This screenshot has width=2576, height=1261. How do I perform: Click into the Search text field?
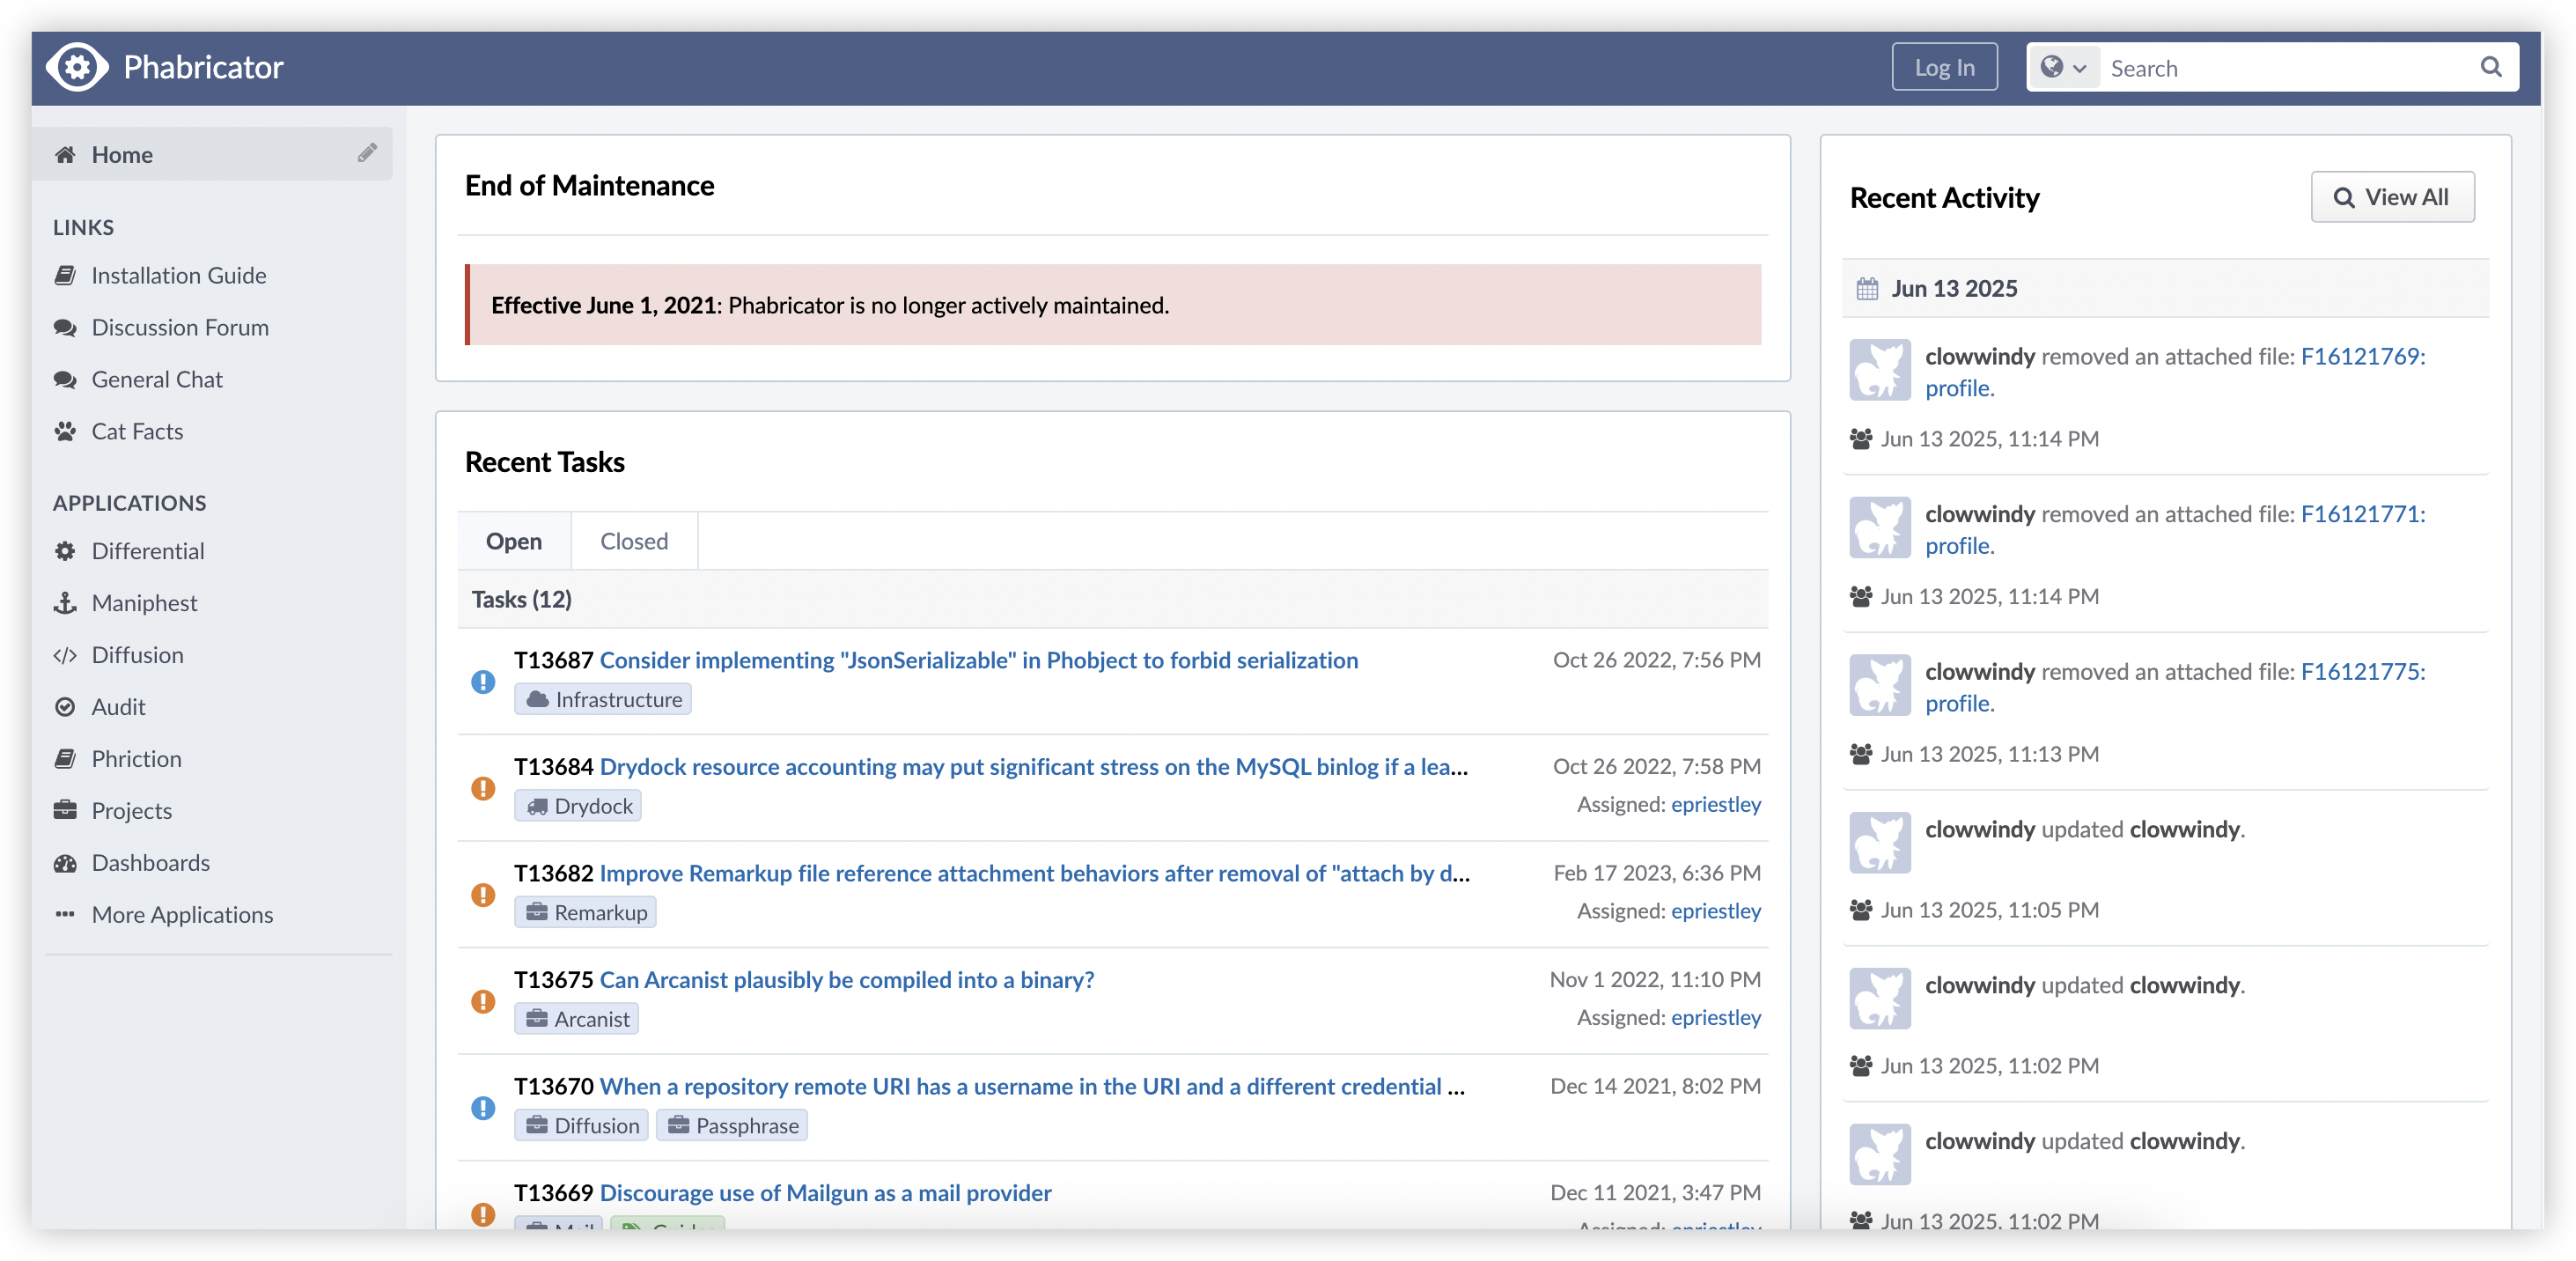pyautogui.click(x=2280, y=67)
